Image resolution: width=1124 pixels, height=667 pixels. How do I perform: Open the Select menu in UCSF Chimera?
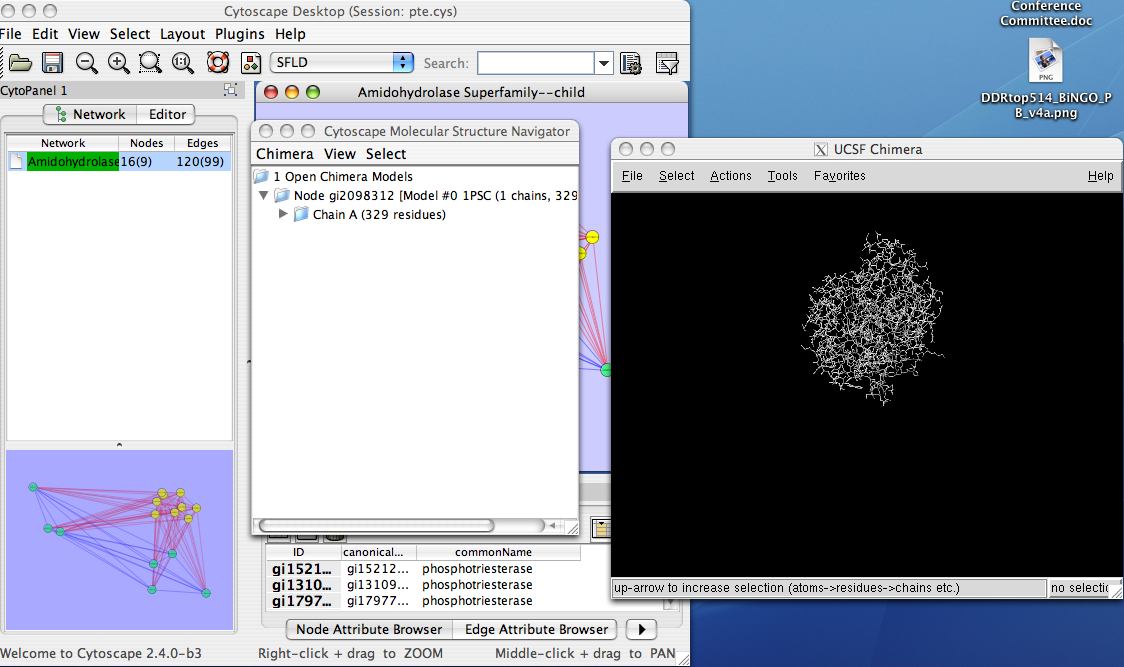[x=677, y=176]
